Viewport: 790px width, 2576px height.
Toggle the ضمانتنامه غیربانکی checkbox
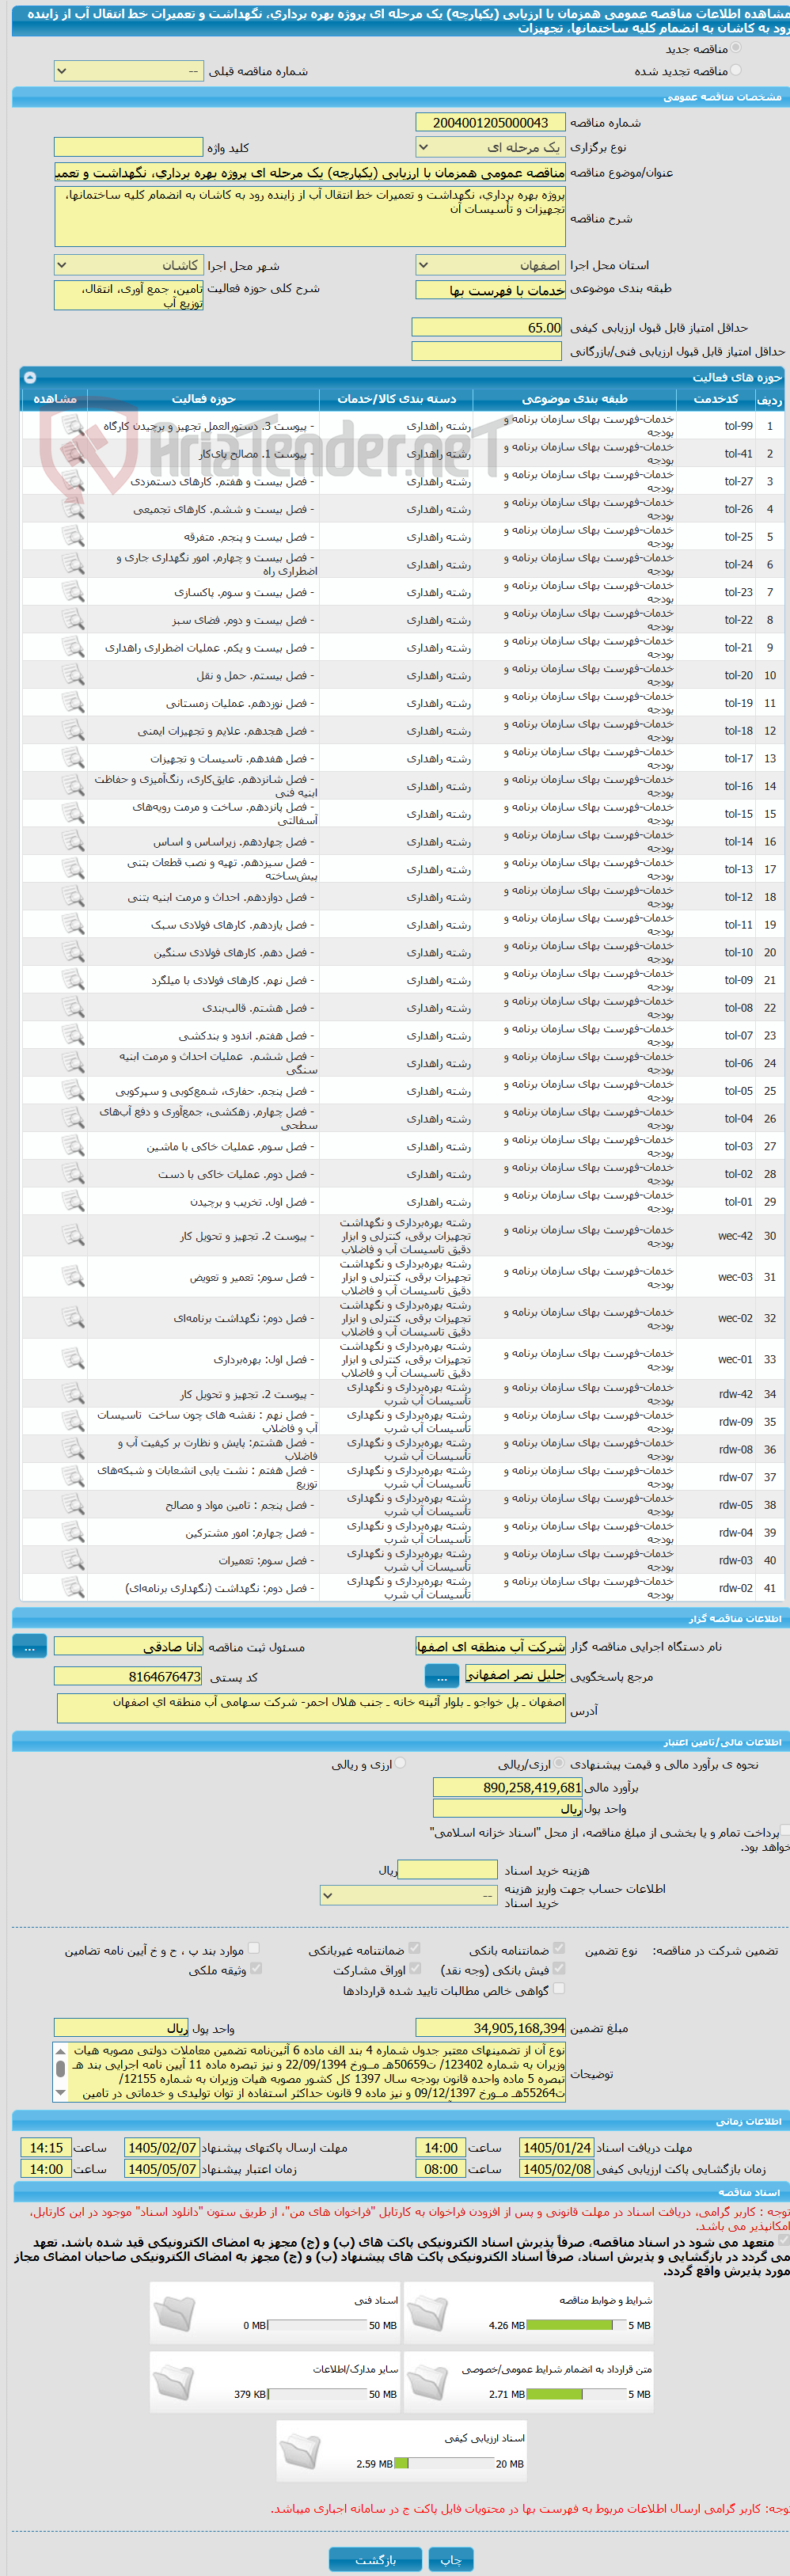tap(414, 1948)
